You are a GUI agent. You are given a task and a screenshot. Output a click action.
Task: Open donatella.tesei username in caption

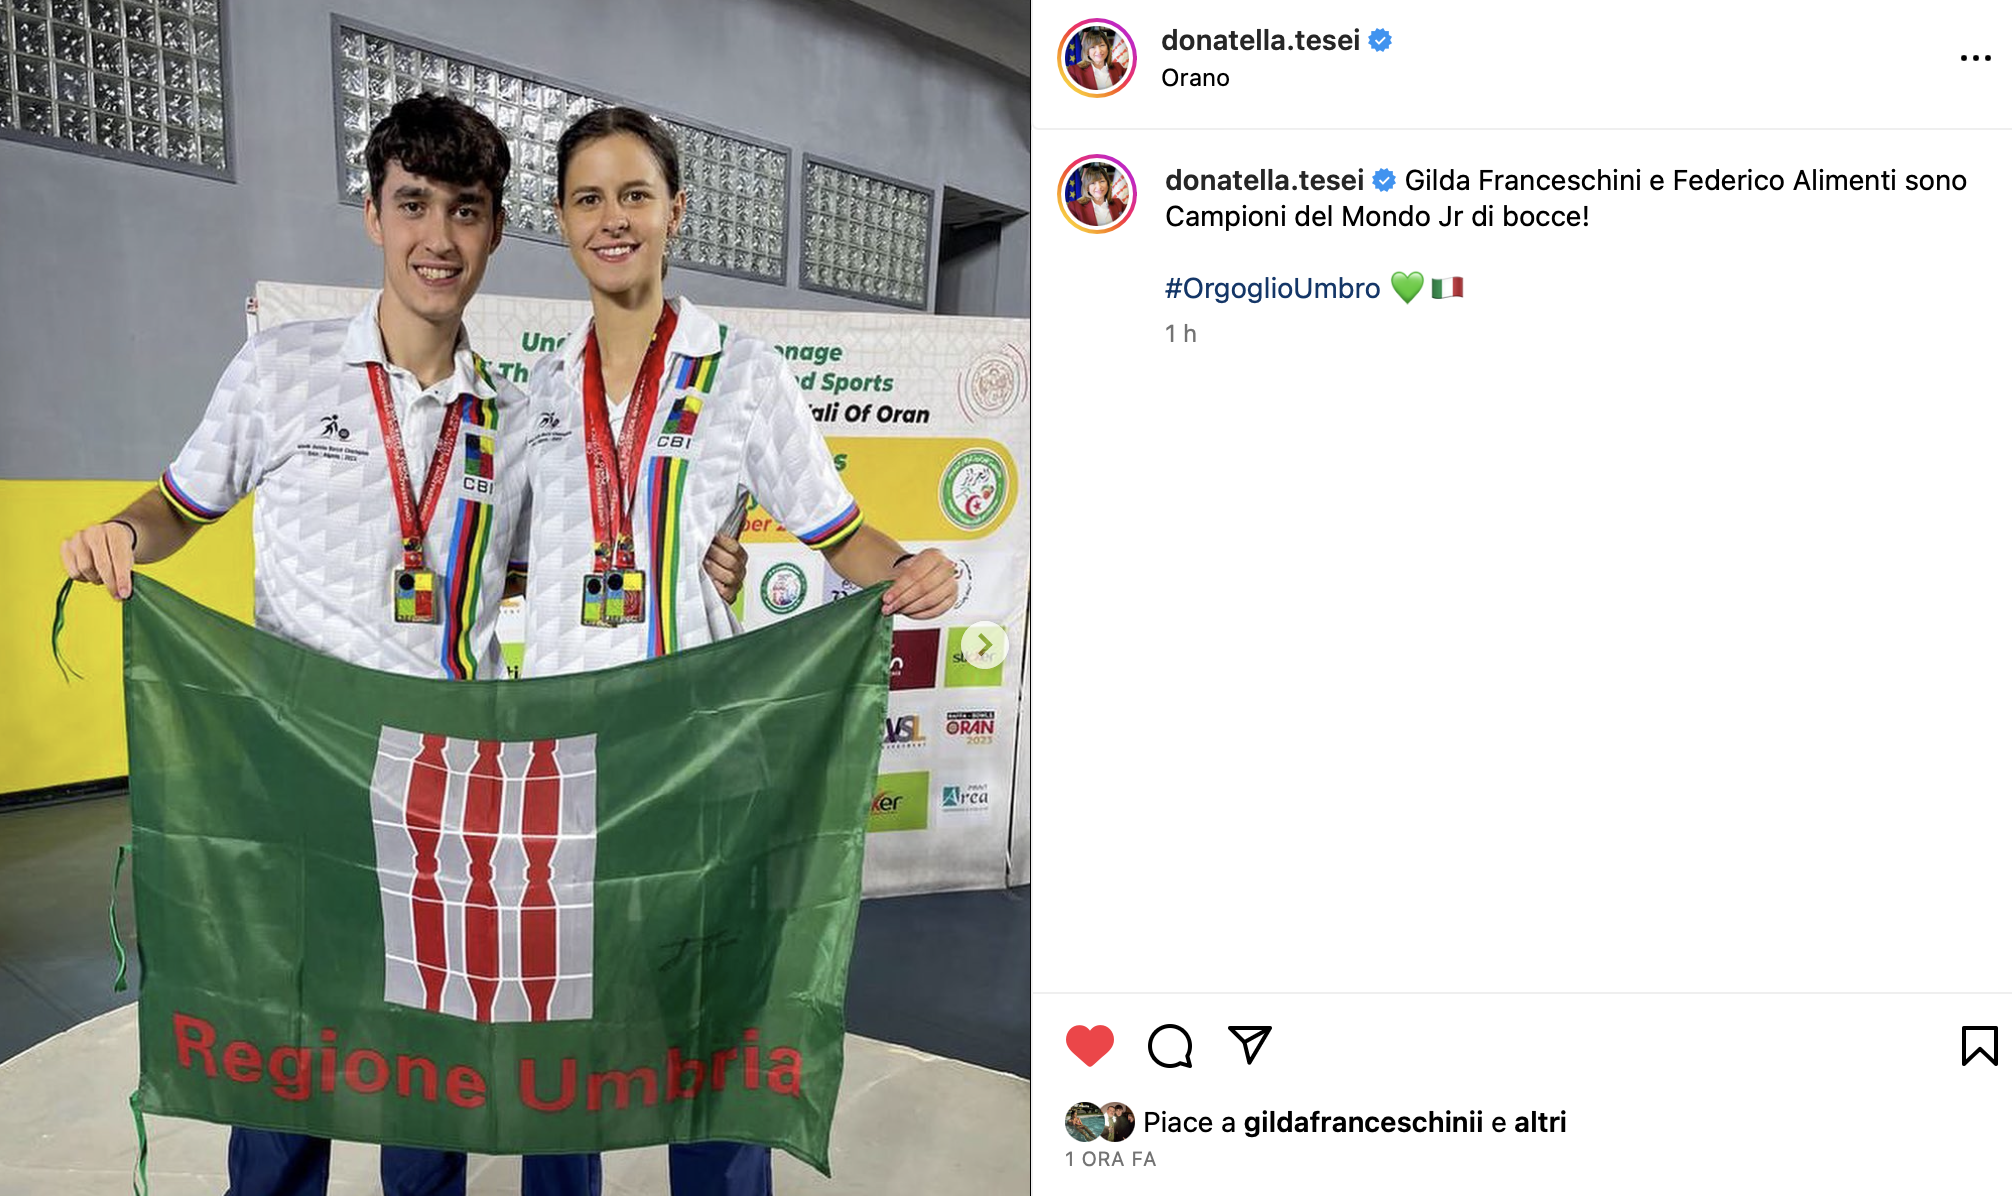point(1264,180)
